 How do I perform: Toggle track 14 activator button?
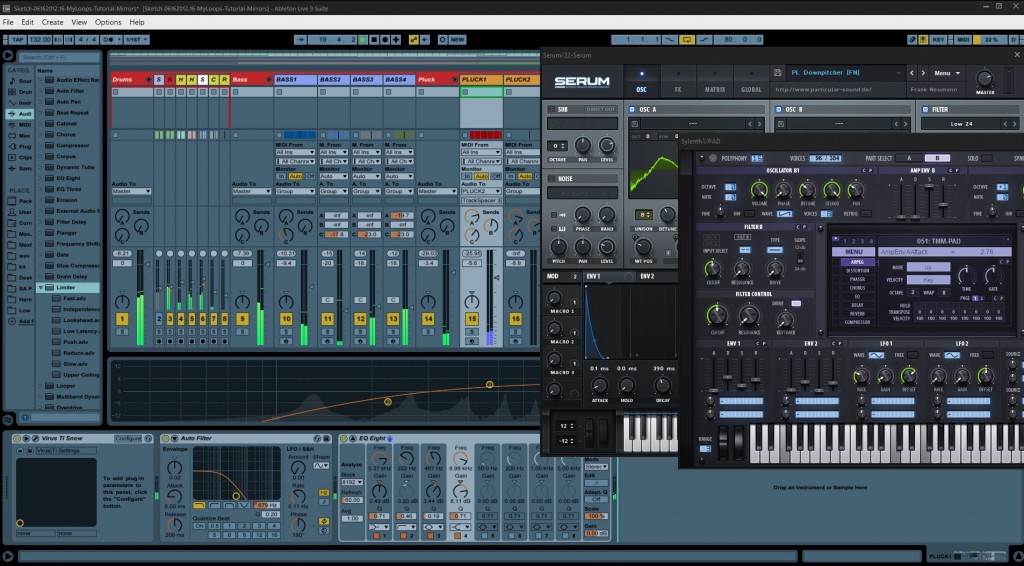pyautogui.click(x=428, y=319)
